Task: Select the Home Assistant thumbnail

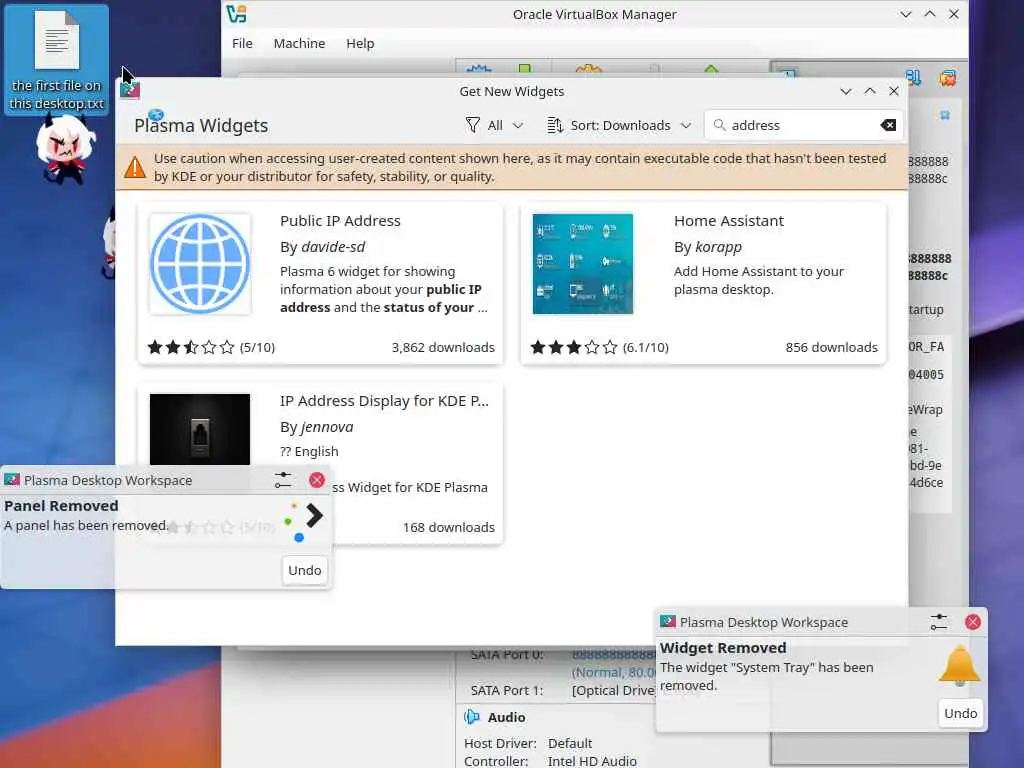Action: [583, 264]
